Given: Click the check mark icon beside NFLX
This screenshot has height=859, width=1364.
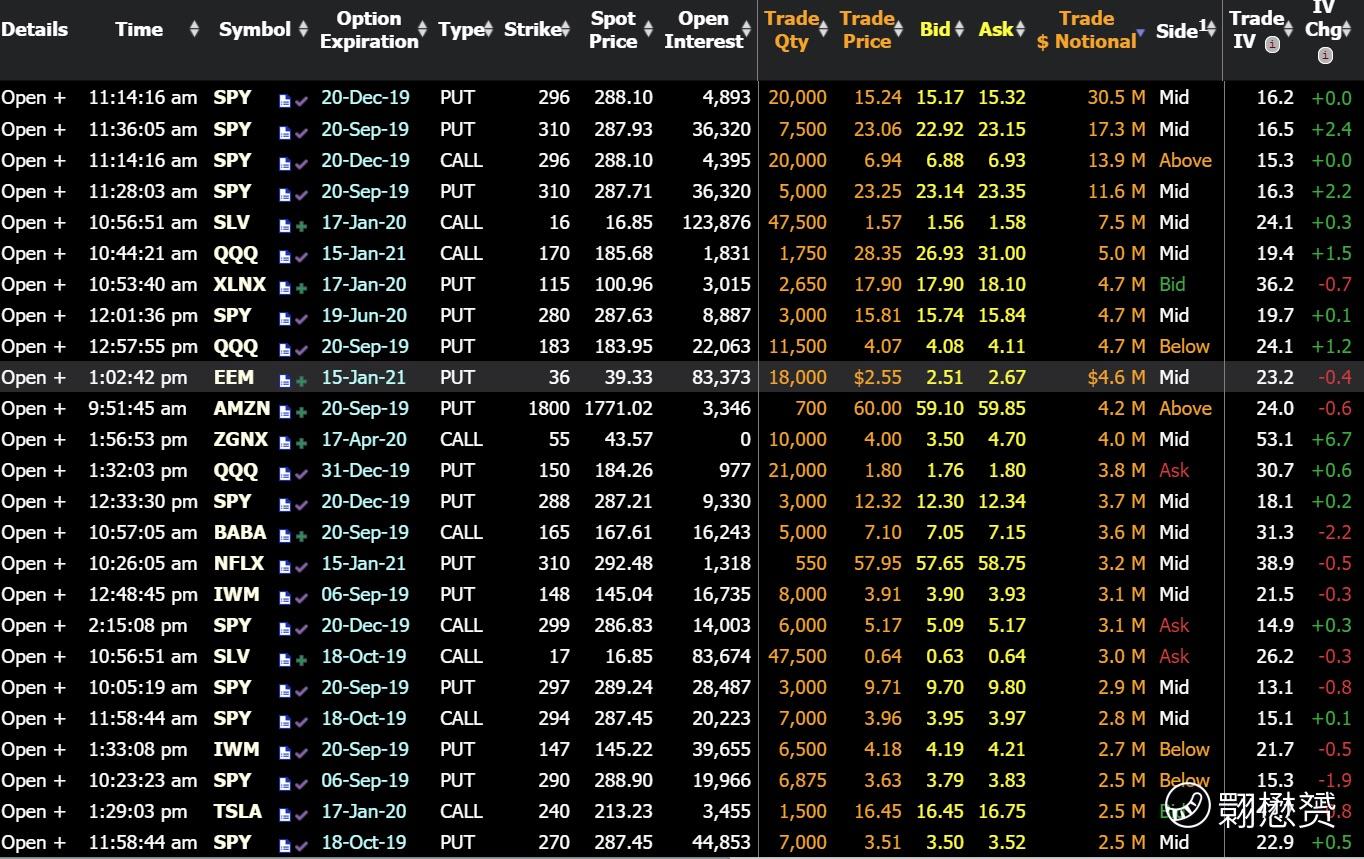Looking at the screenshot, I should coord(301,566).
